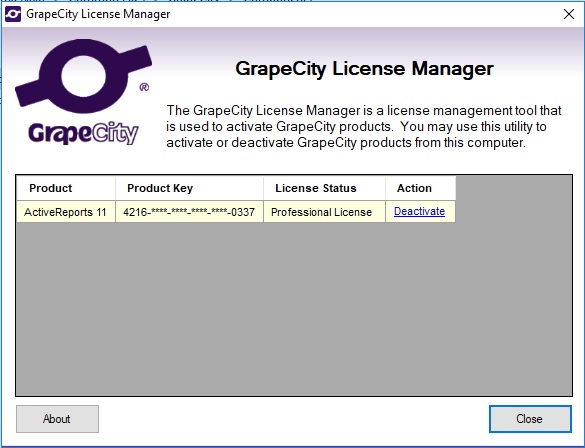The height and width of the screenshot is (448, 585).
Task: Click the Deactivate link for ActiveReports 11
Action: coord(419,212)
